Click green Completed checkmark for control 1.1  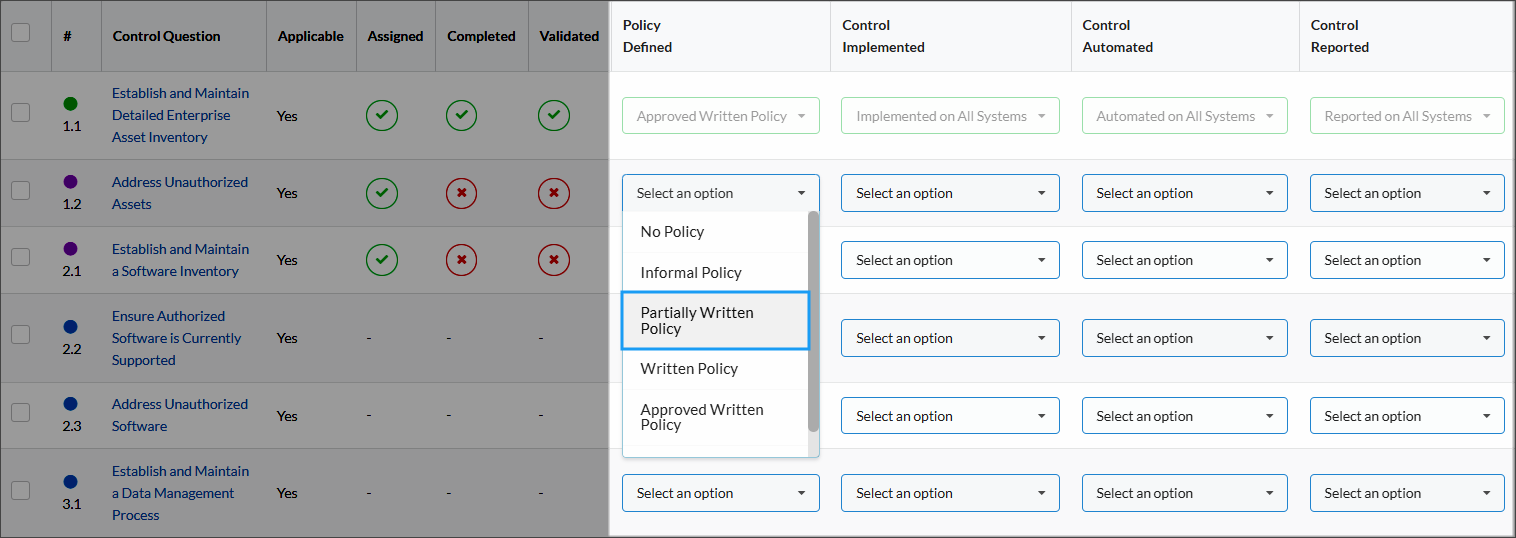(461, 115)
